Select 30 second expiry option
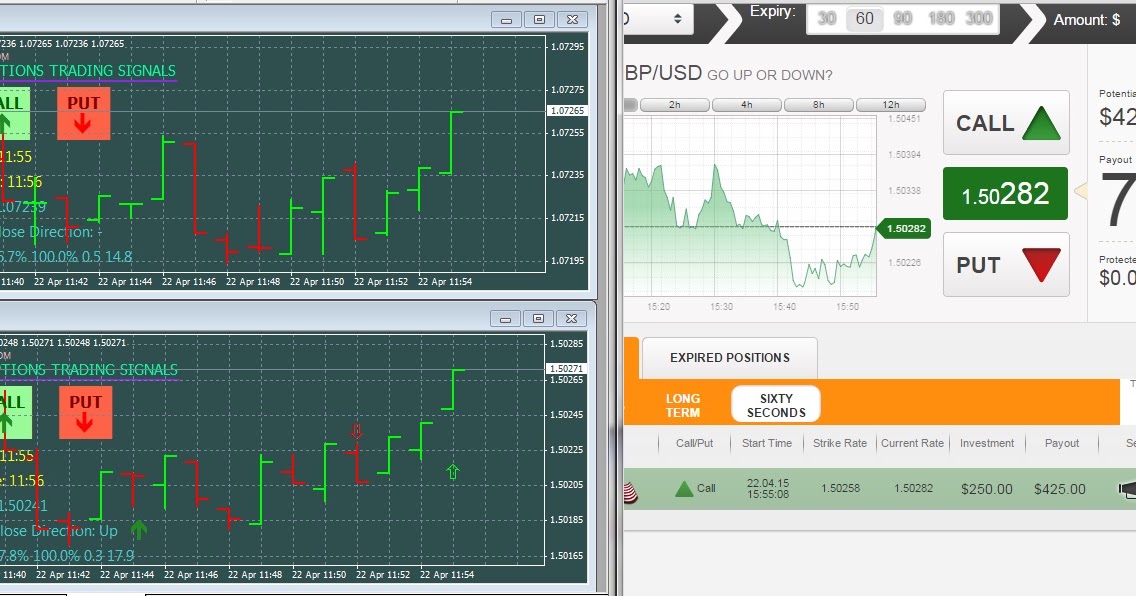The height and width of the screenshot is (596, 1136). click(x=827, y=19)
